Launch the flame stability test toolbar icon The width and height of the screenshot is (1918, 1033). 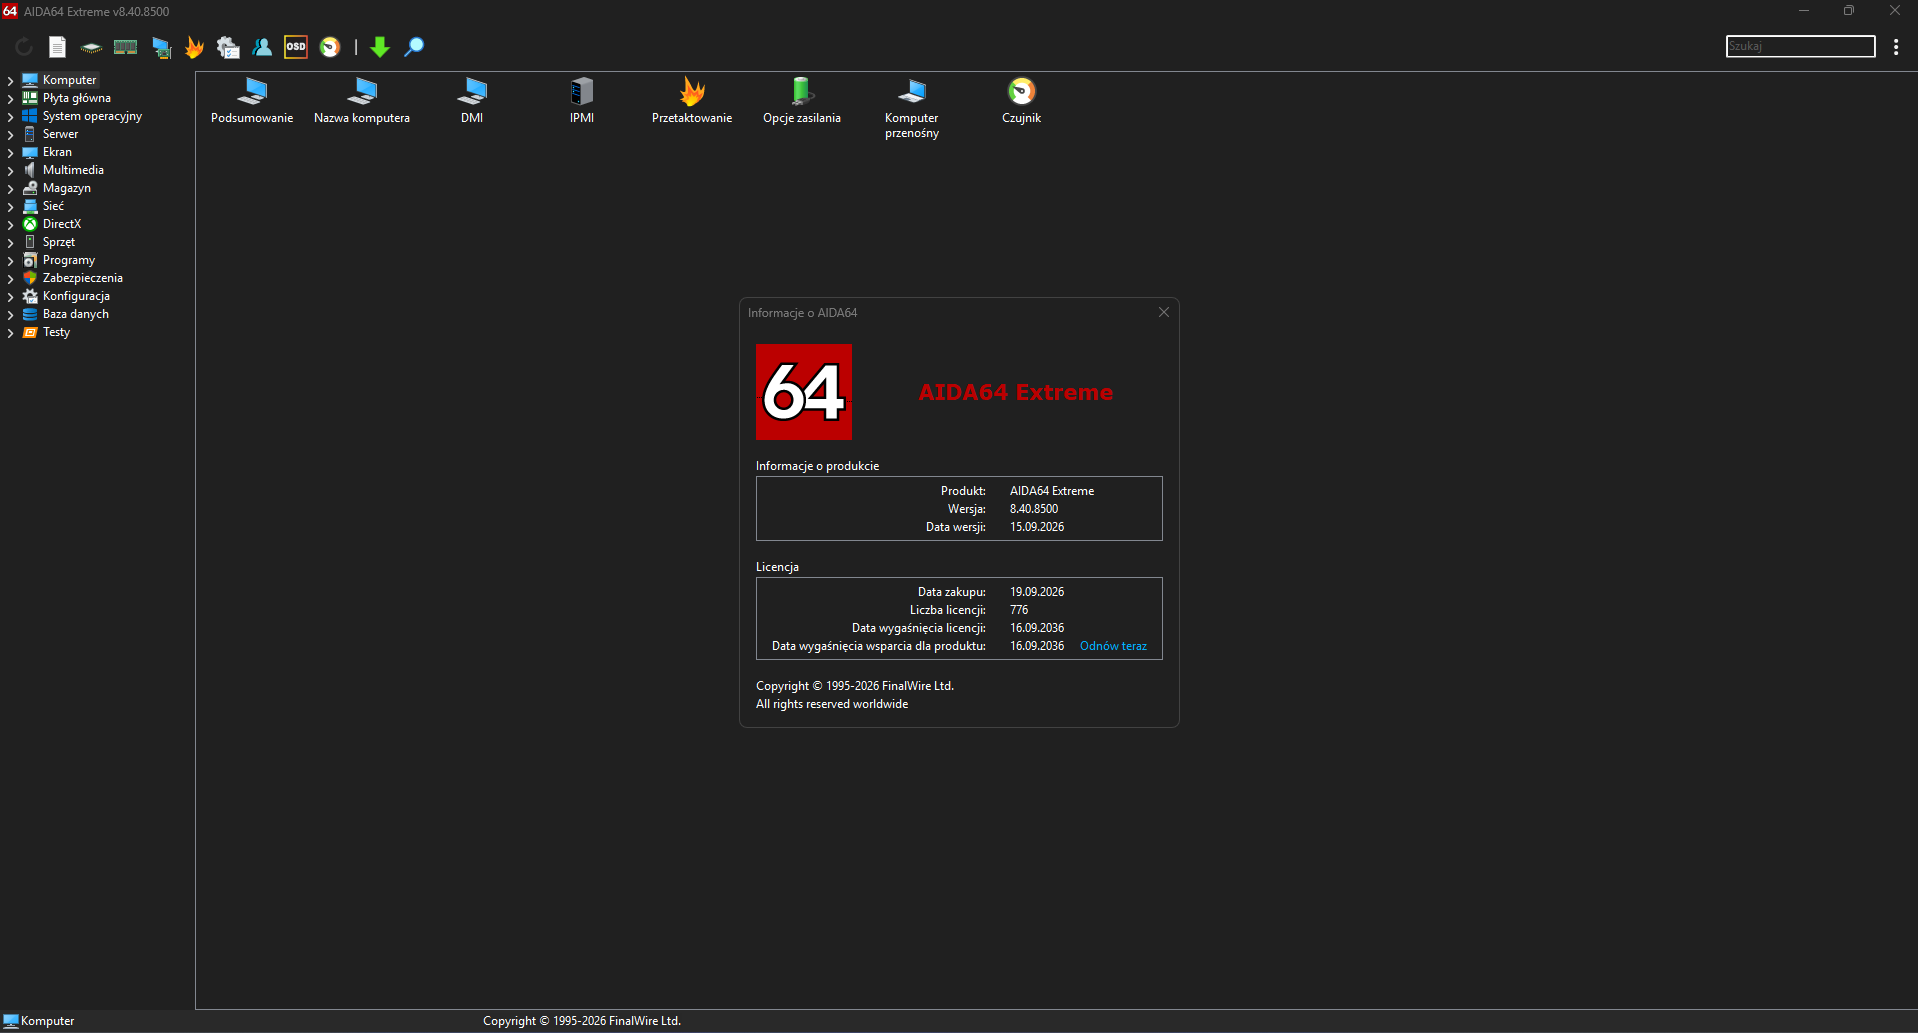coord(194,47)
